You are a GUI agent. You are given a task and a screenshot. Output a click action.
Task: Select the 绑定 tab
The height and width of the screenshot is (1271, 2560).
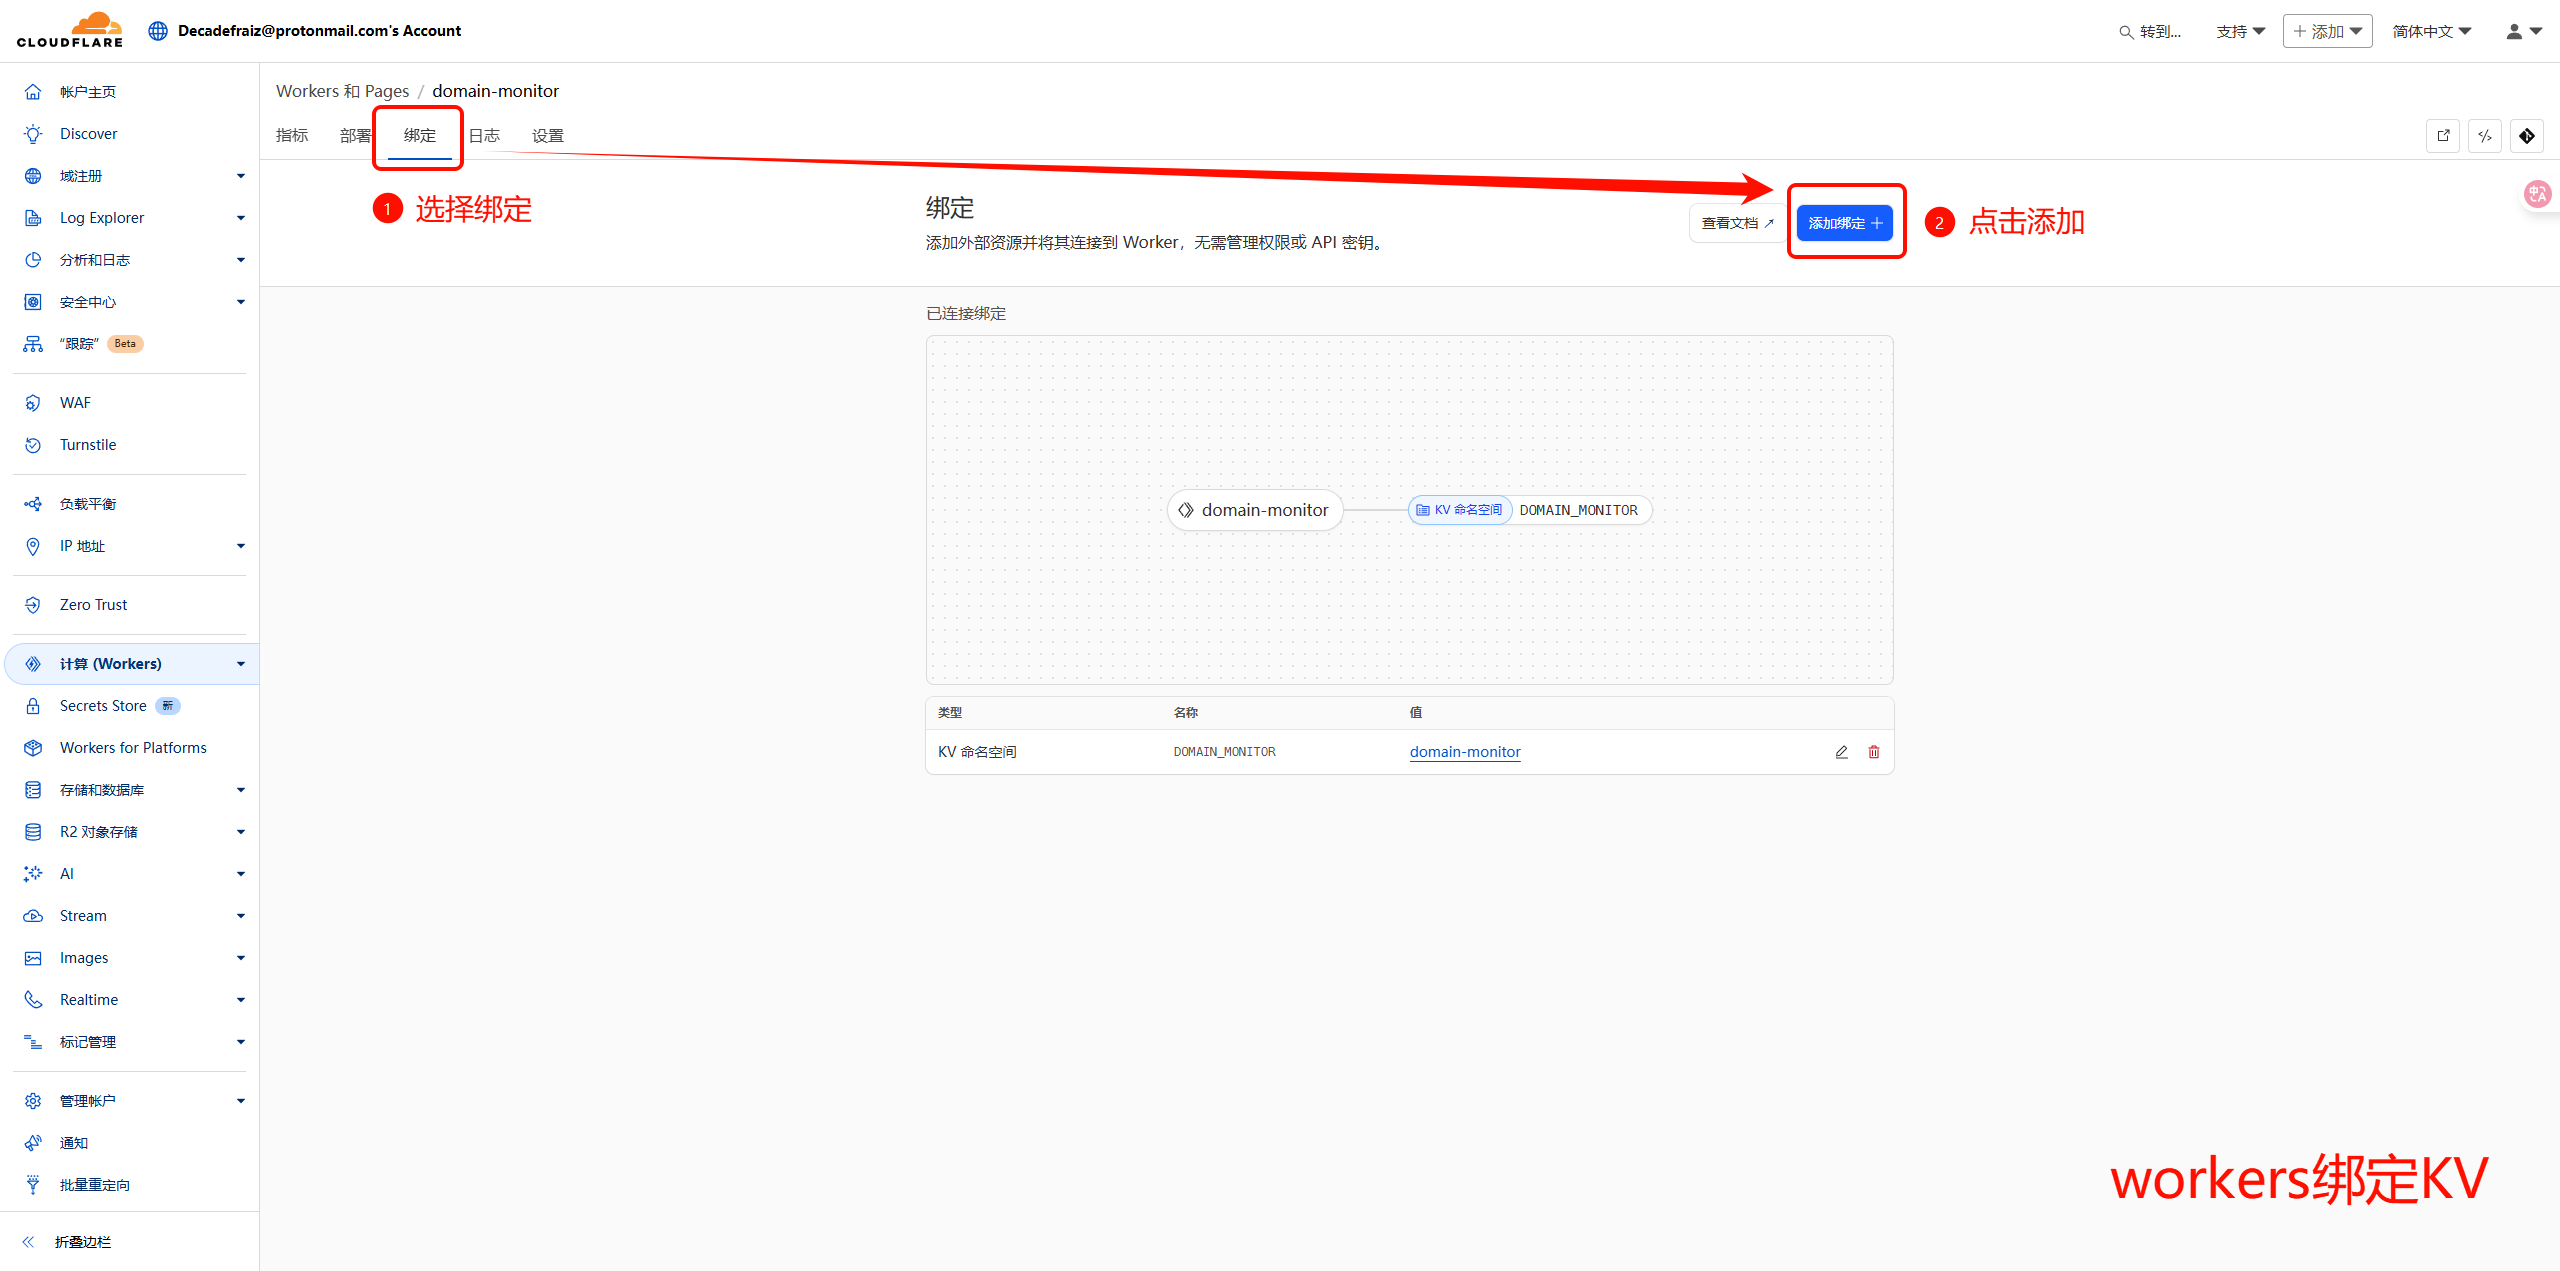point(420,136)
